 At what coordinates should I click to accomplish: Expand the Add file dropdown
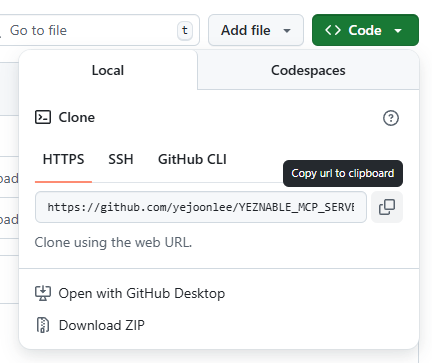click(256, 30)
